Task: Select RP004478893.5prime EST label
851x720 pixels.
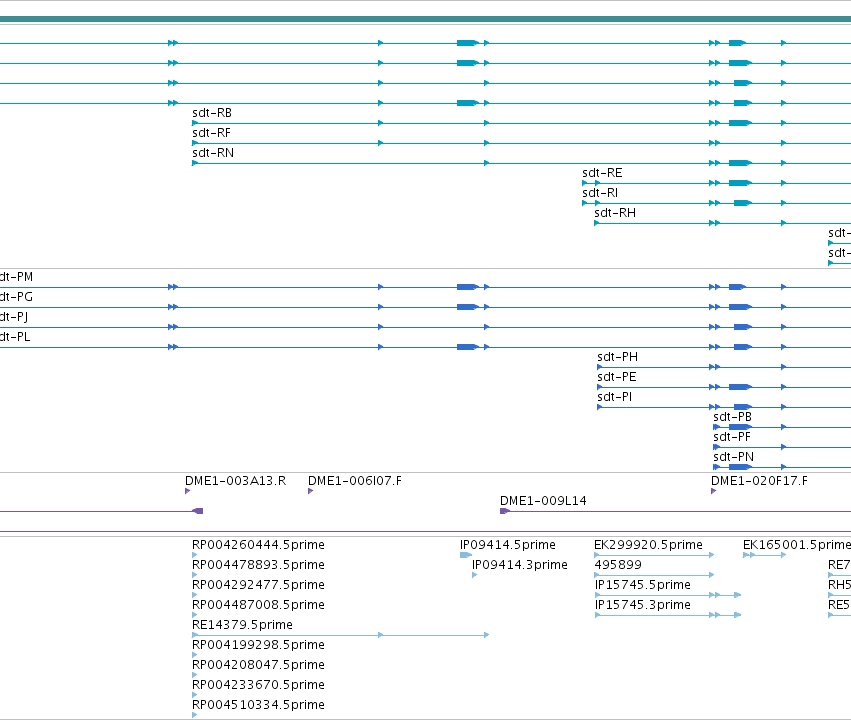Action: pos(258,565)
